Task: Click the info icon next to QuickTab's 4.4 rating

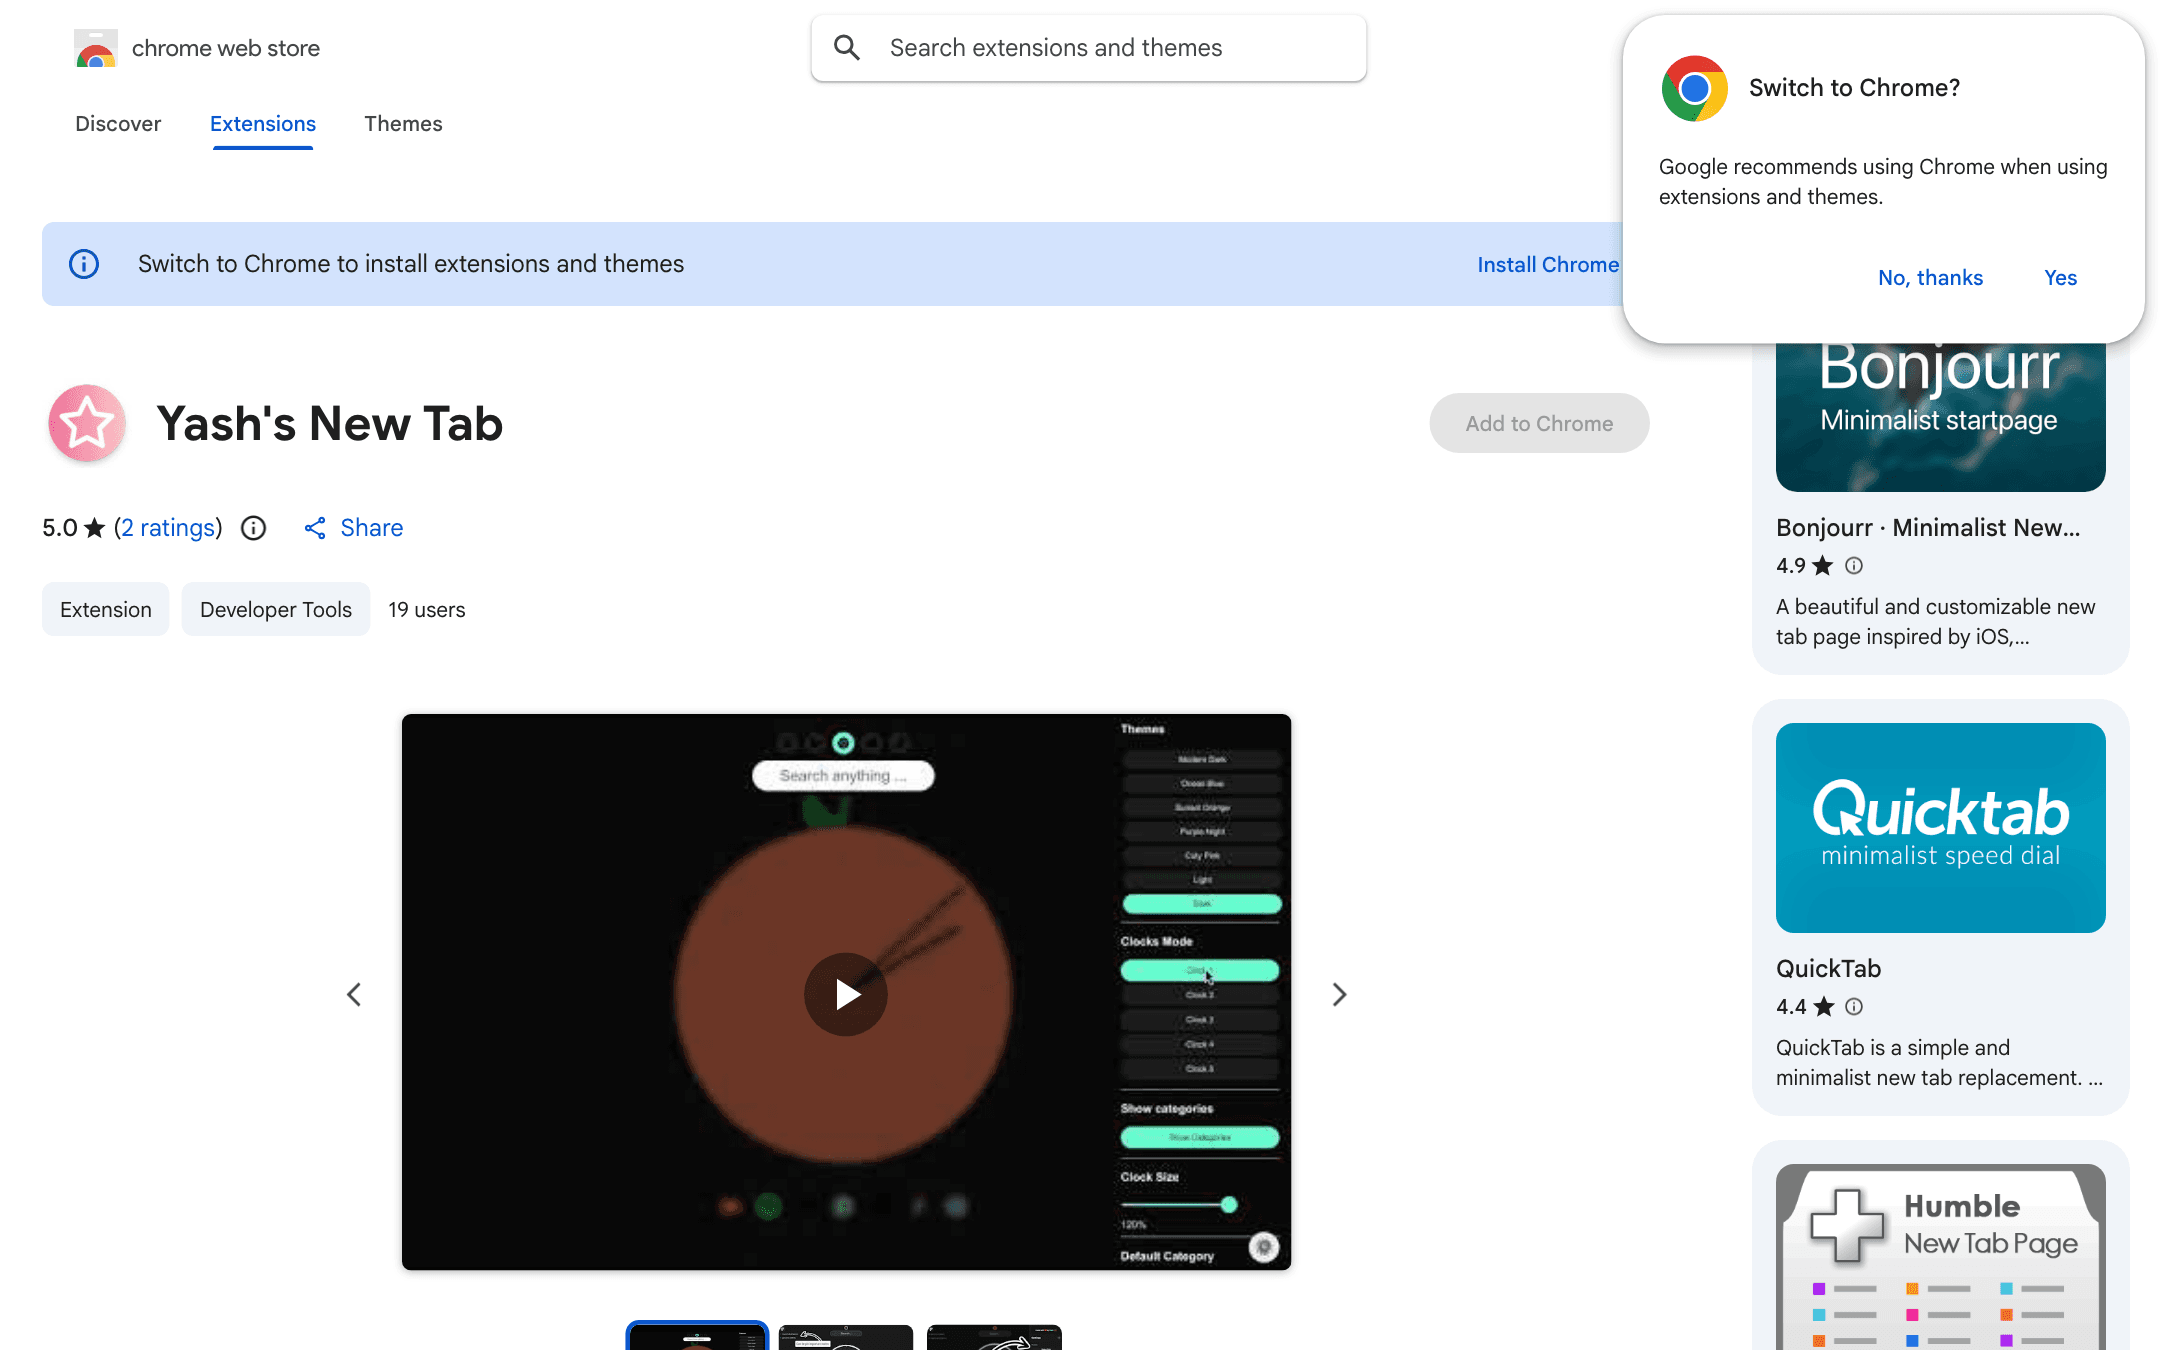Action: (1854, 1007)
